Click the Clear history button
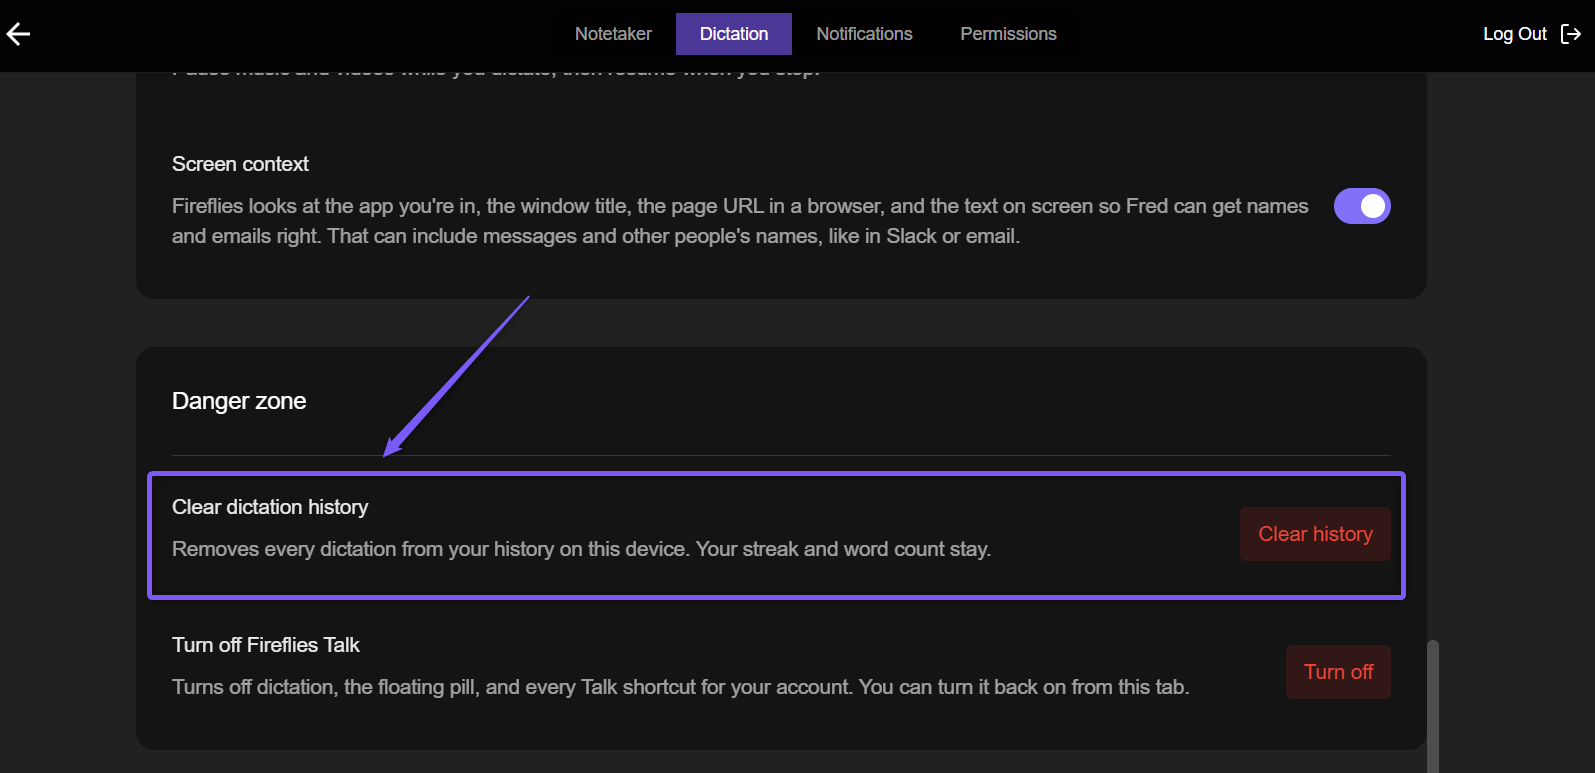 point(1315,534)
